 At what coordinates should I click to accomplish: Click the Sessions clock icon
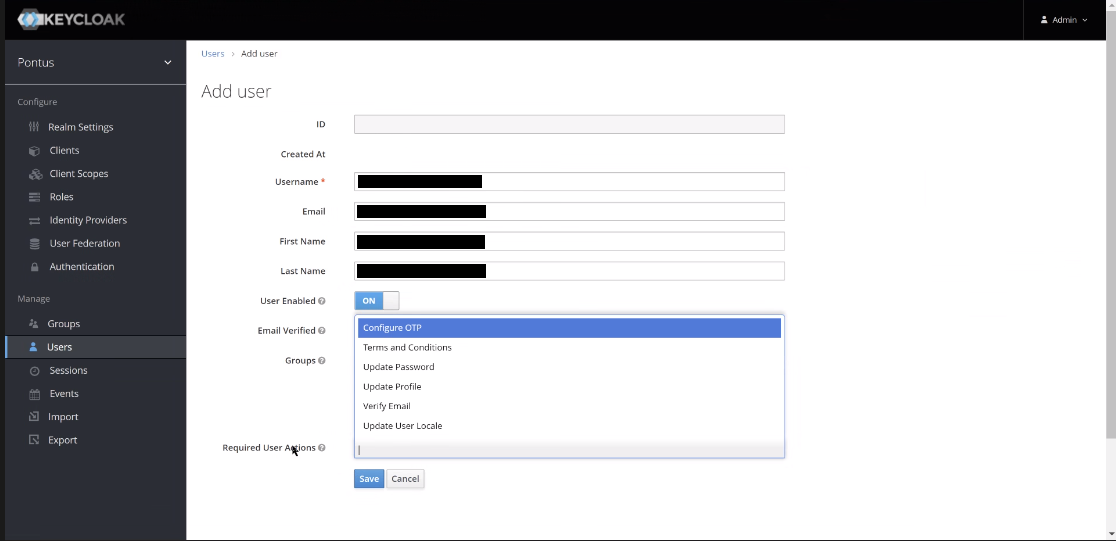tap(34, 370)
